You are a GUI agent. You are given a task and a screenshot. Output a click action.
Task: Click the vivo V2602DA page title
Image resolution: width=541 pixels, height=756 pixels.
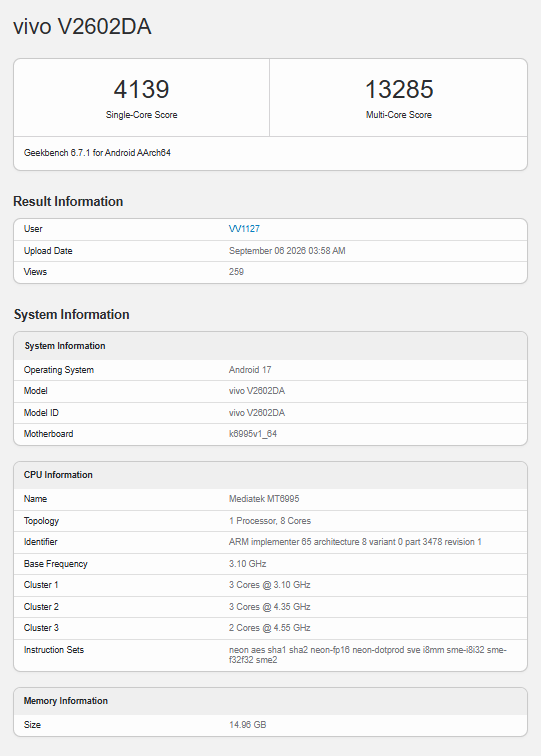(x=82, y=27)
